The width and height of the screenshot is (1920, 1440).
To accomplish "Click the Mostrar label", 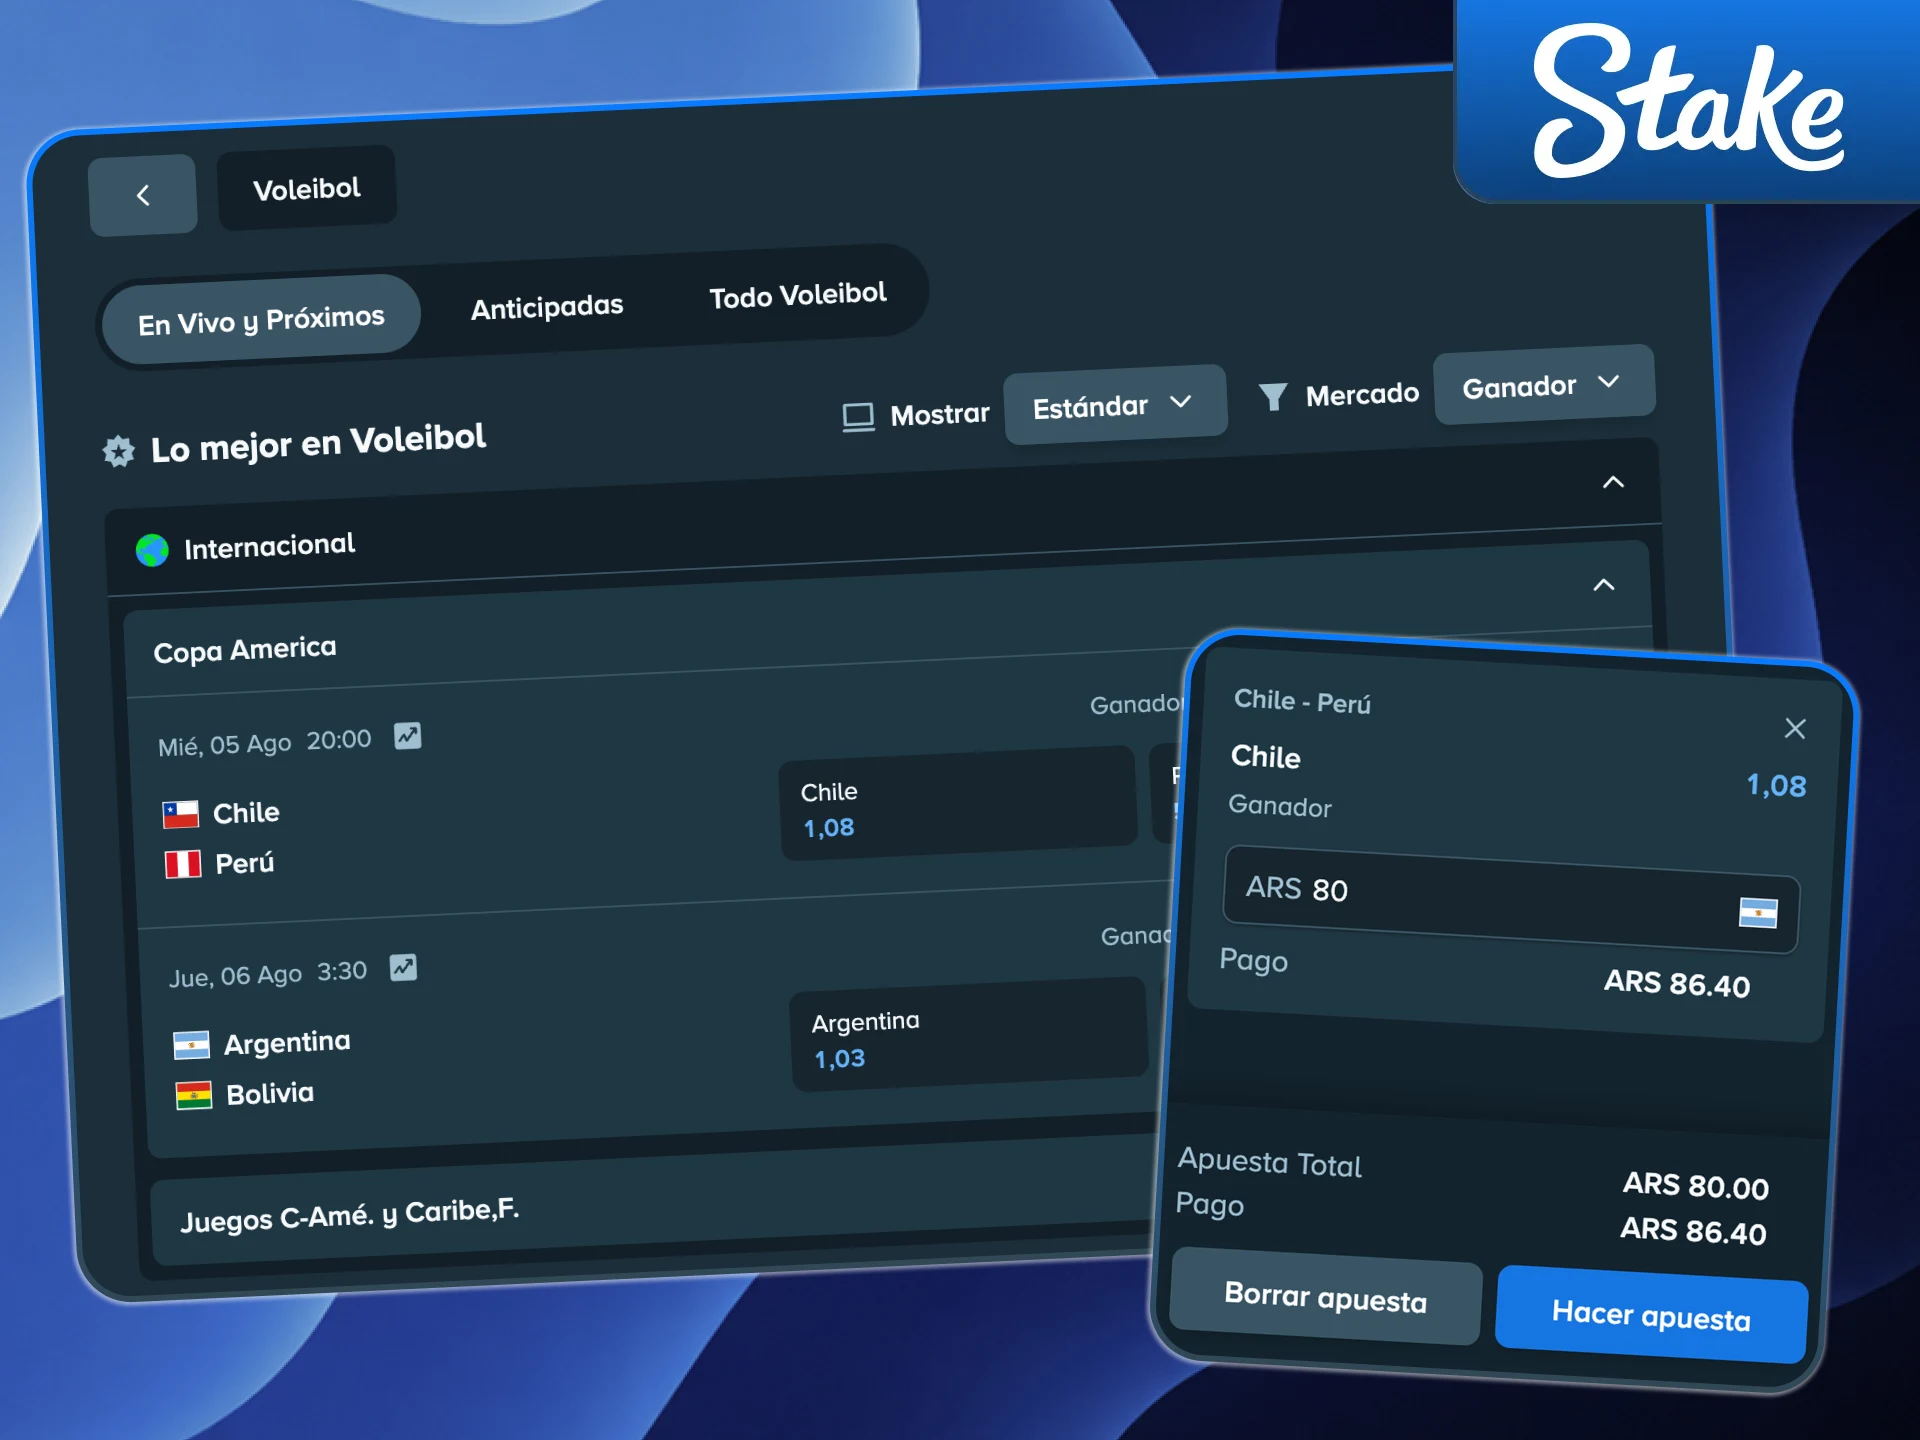I will 940,414.
